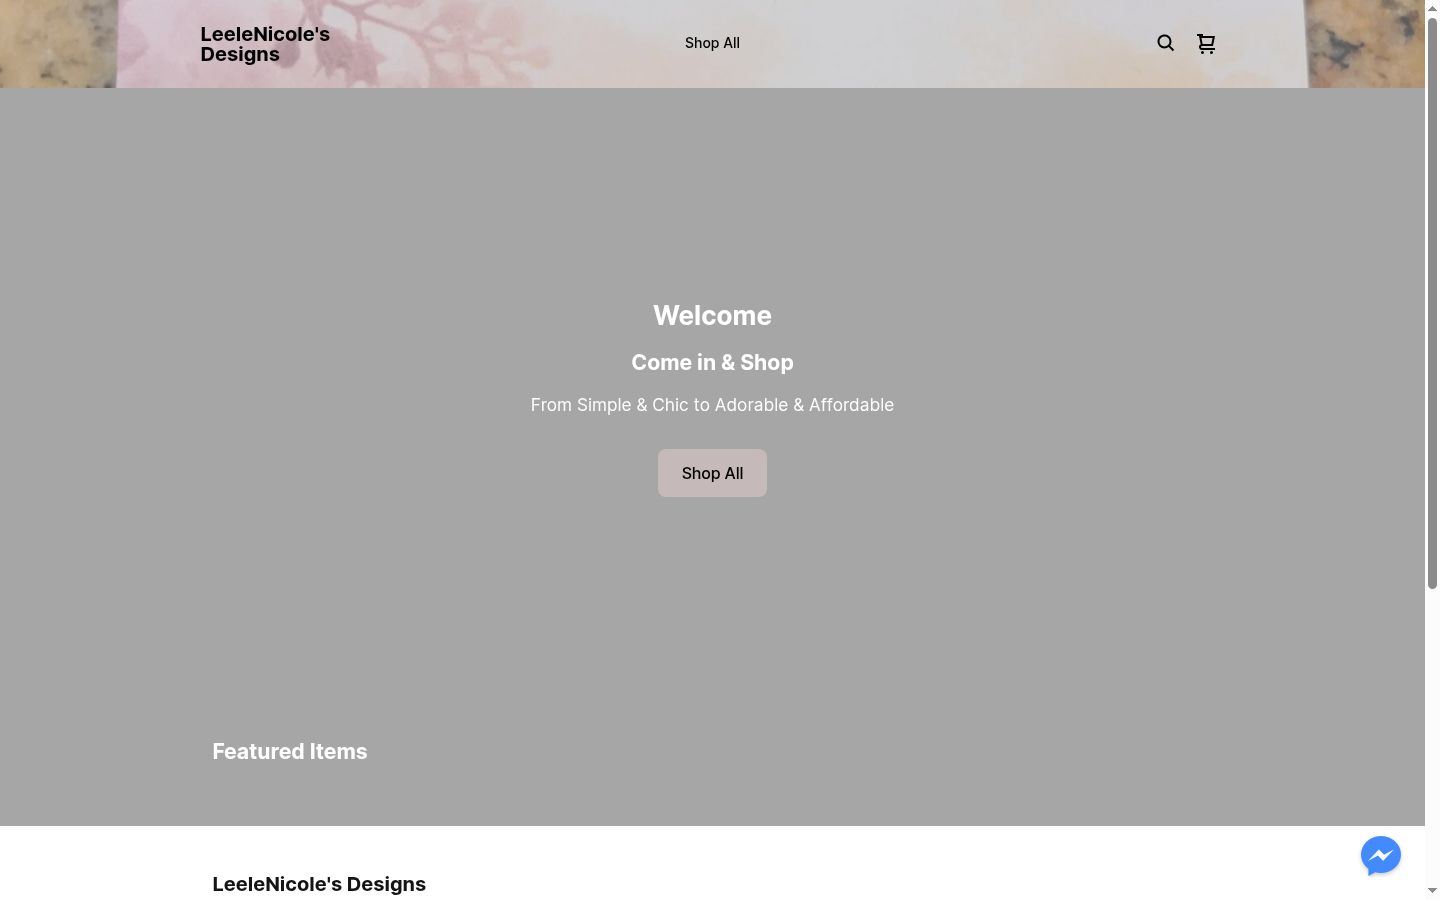
Task: Click the scrollbar down arrow
Action: pos(1432,891)
